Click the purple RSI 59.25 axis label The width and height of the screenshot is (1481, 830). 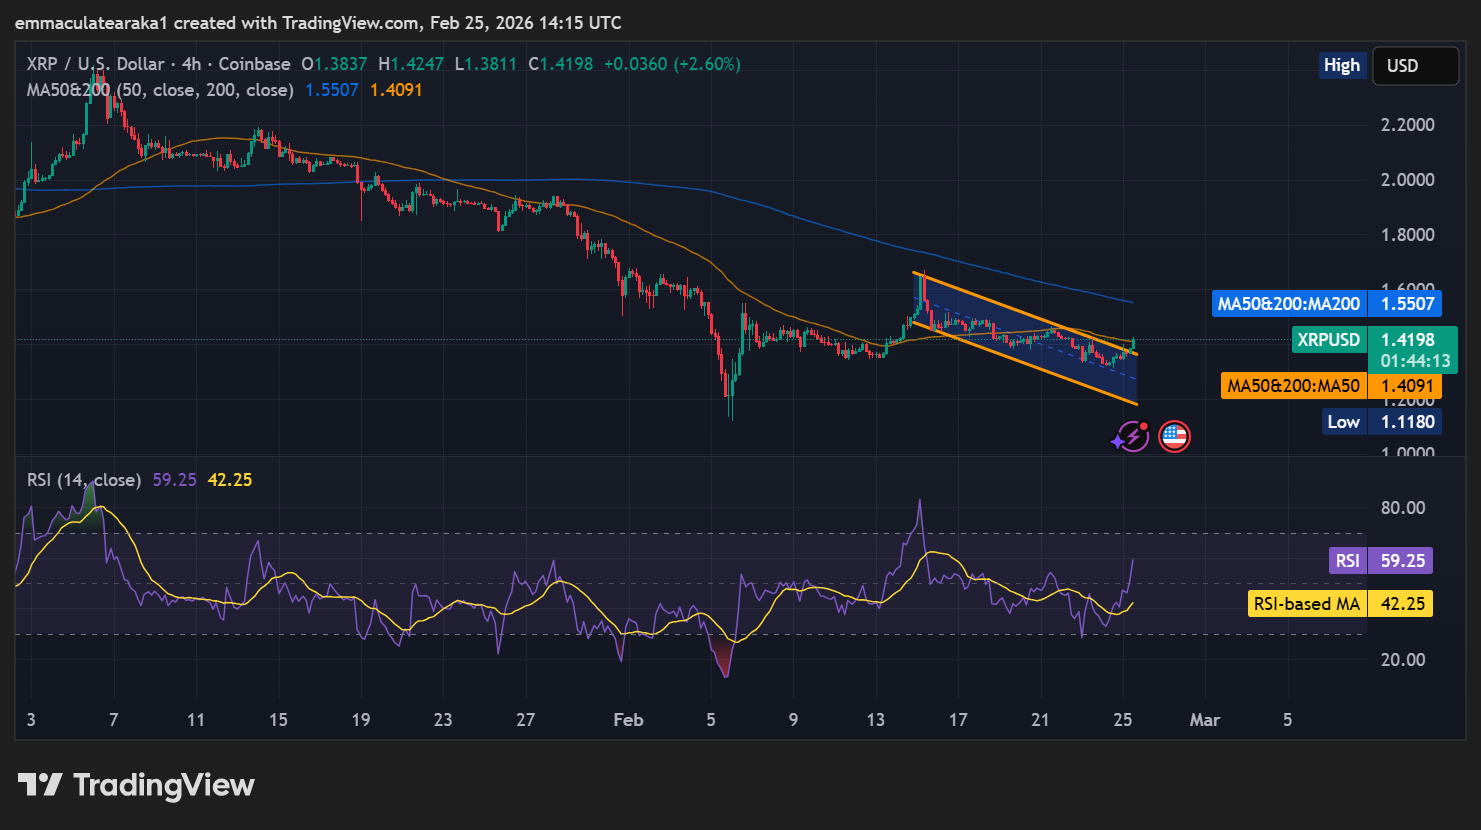(1380, 560)
